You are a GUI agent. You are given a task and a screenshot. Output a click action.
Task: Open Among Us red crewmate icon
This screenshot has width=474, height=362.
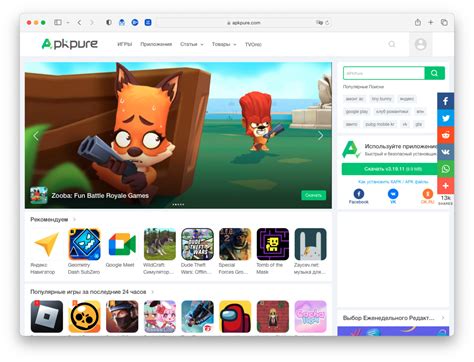[235, 316]
